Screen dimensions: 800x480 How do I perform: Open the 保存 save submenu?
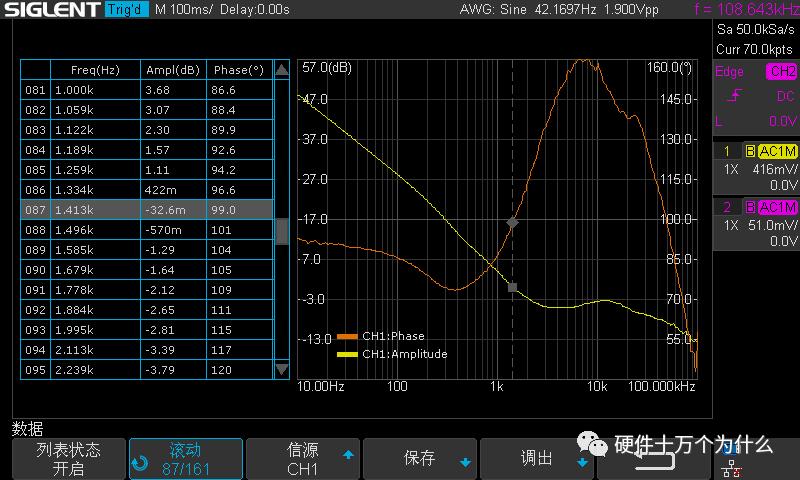click(420, 459)
